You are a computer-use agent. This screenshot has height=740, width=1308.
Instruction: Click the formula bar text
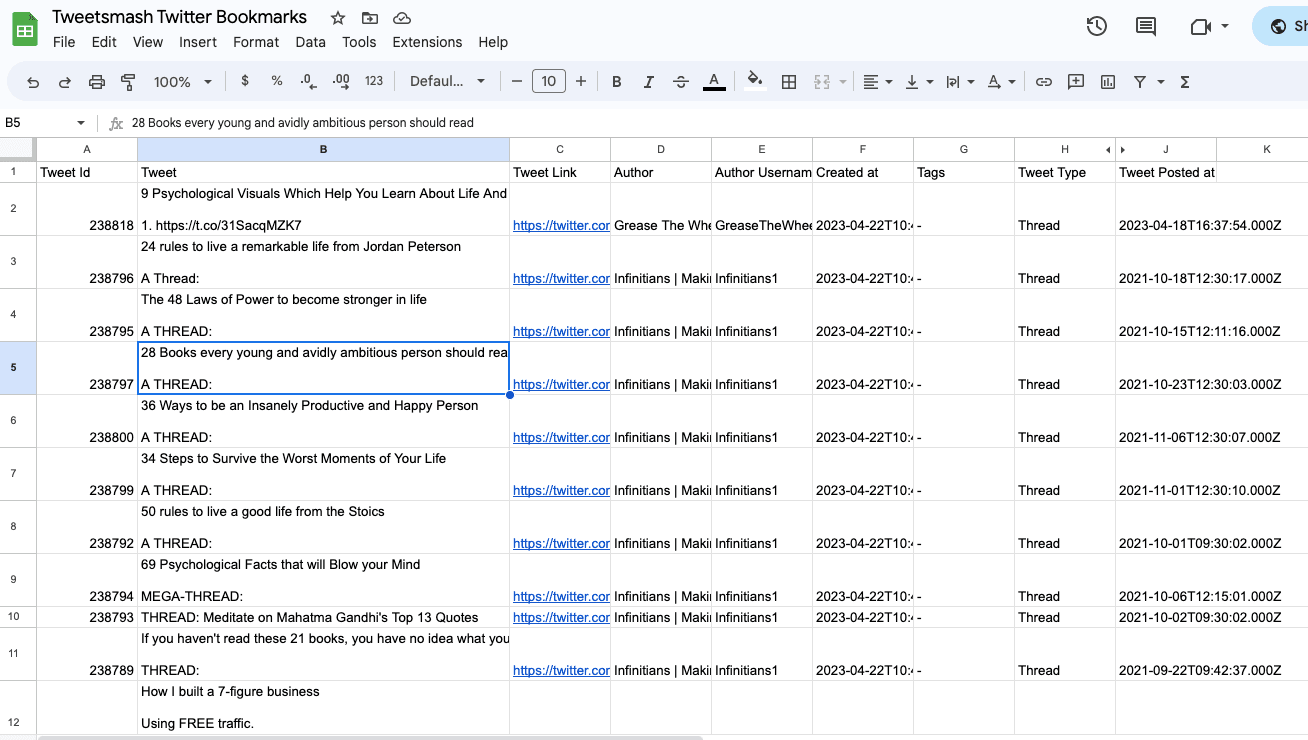(x=303, y=123)
